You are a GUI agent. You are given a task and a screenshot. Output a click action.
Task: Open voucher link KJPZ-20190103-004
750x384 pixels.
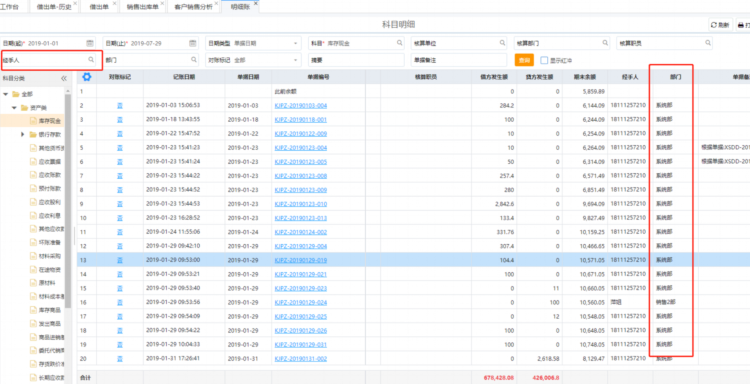(x=301, y=105)
